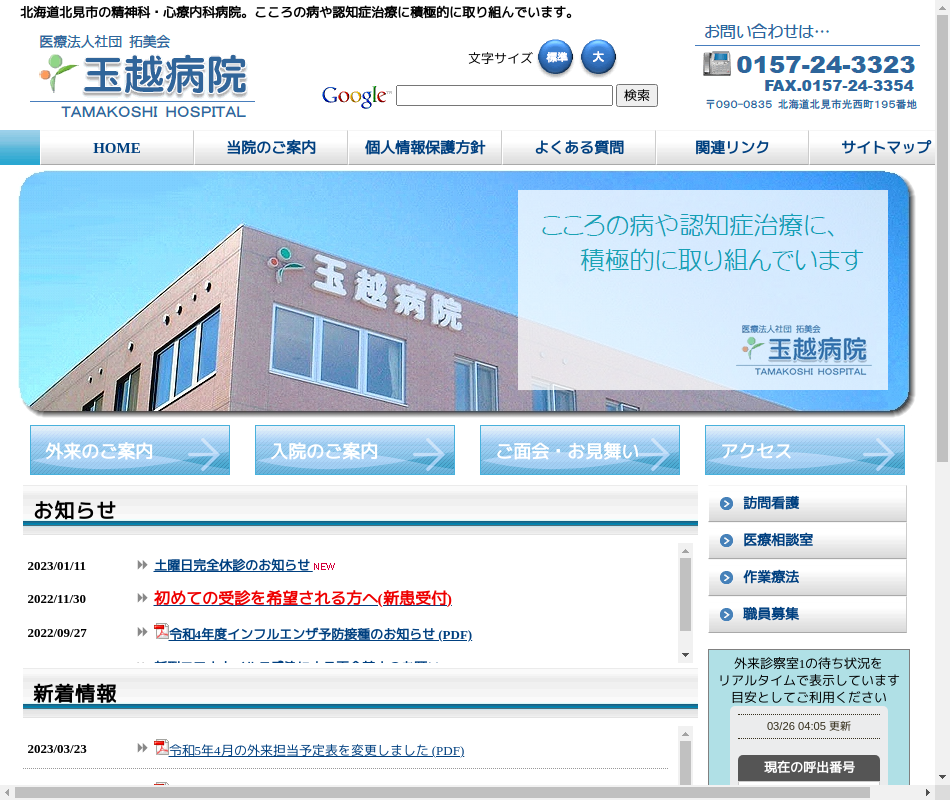Click the Google search input field
950x800 pixels.
click(x=504, y=96)
